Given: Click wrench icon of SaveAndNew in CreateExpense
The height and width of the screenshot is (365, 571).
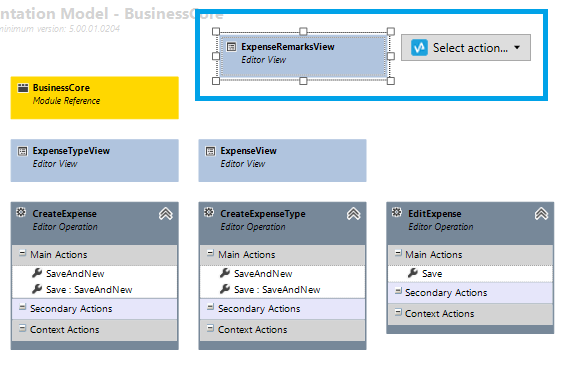Looking at the screenshot, I should click(37, 273).
